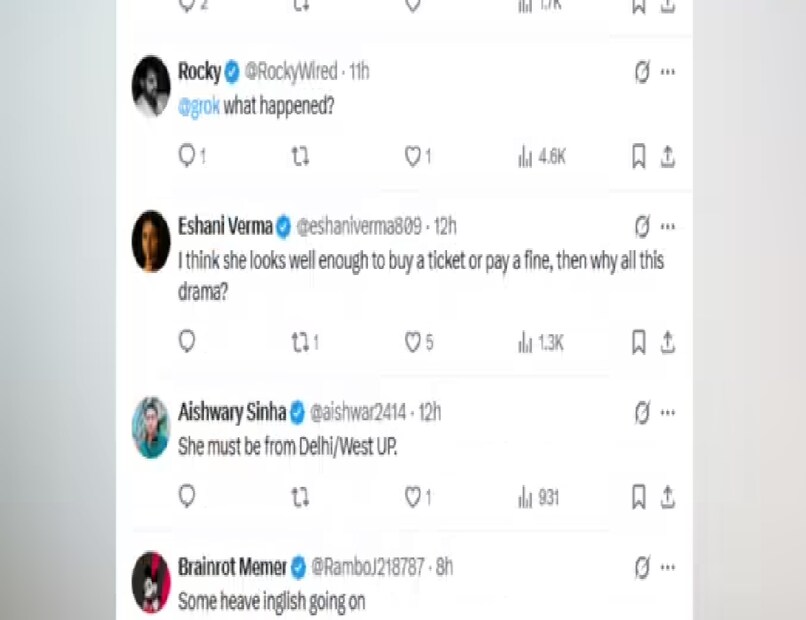Bookmark Aishwary Sinha's tweet
Image resolution: width=806 pixels, height=620 pixels.
pos(638,497)
